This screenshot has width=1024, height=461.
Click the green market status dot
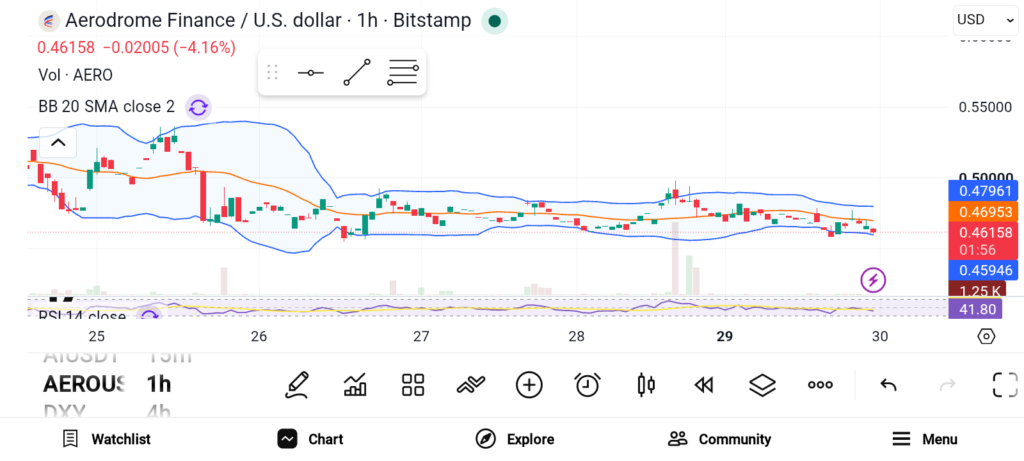click(x=494, y=21)
